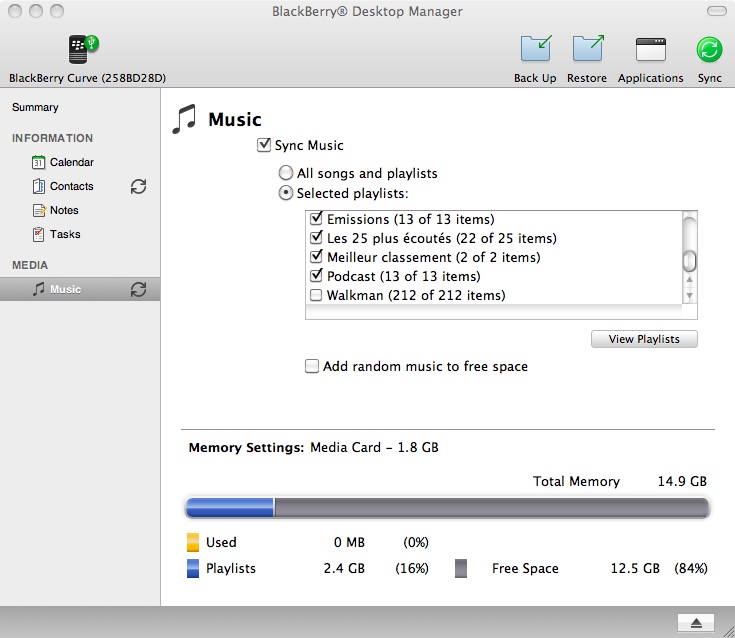
Task: Click the Music note sidebar icon
Action: click(x=38, y=289)
